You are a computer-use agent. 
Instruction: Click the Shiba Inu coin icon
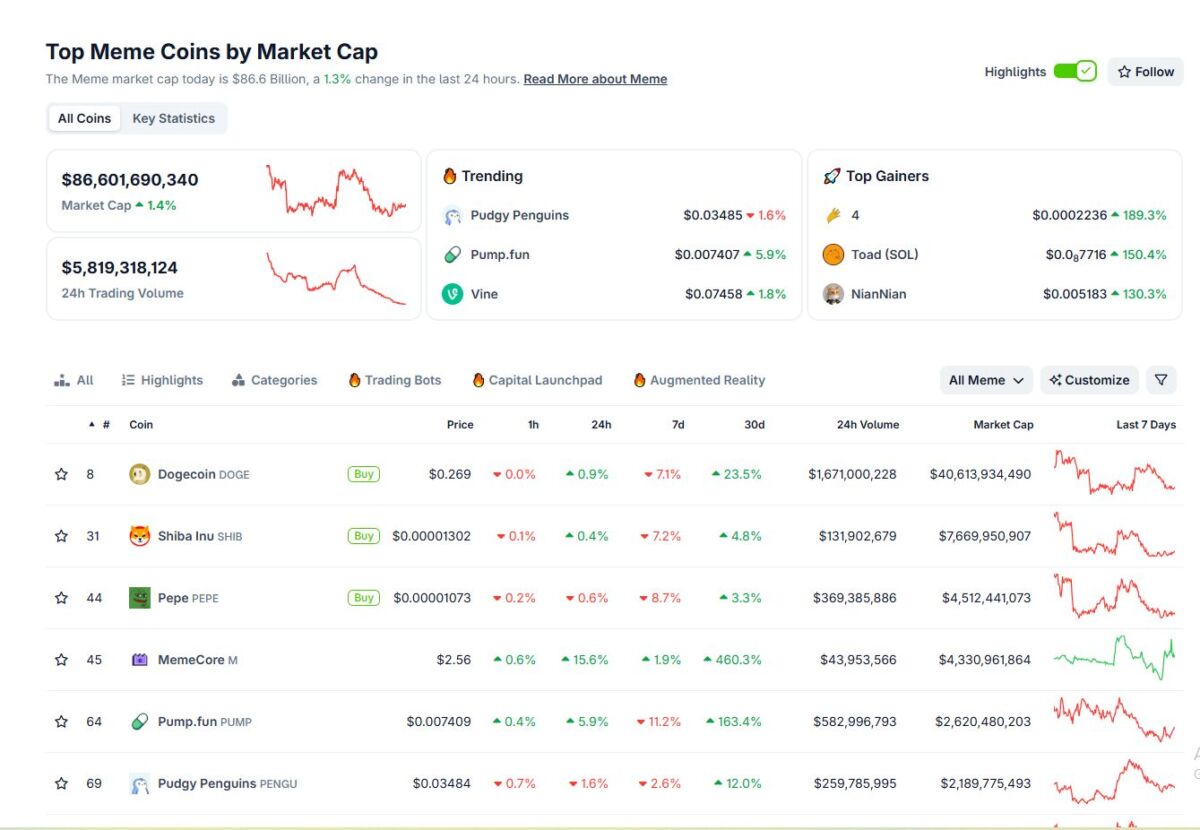click(140, 536)
